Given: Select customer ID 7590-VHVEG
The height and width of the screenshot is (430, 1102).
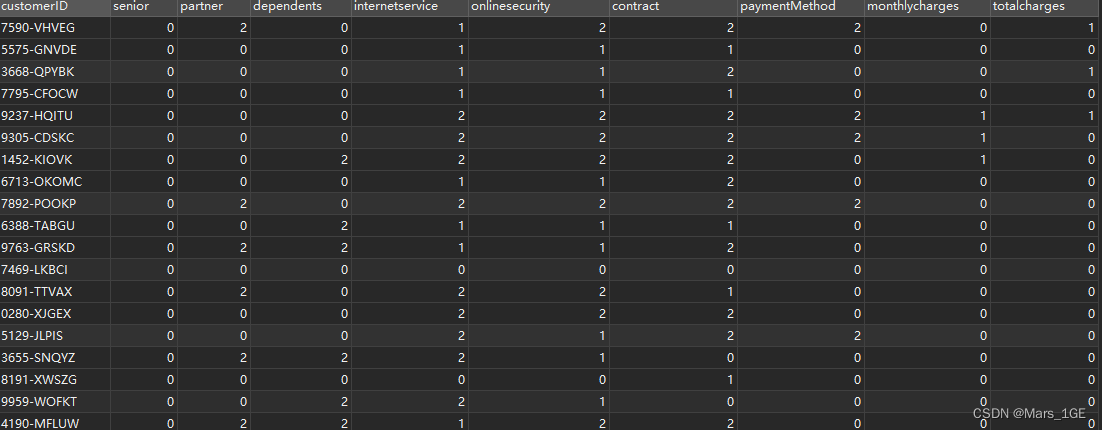Looking at the screenshot, I should 55,28.
